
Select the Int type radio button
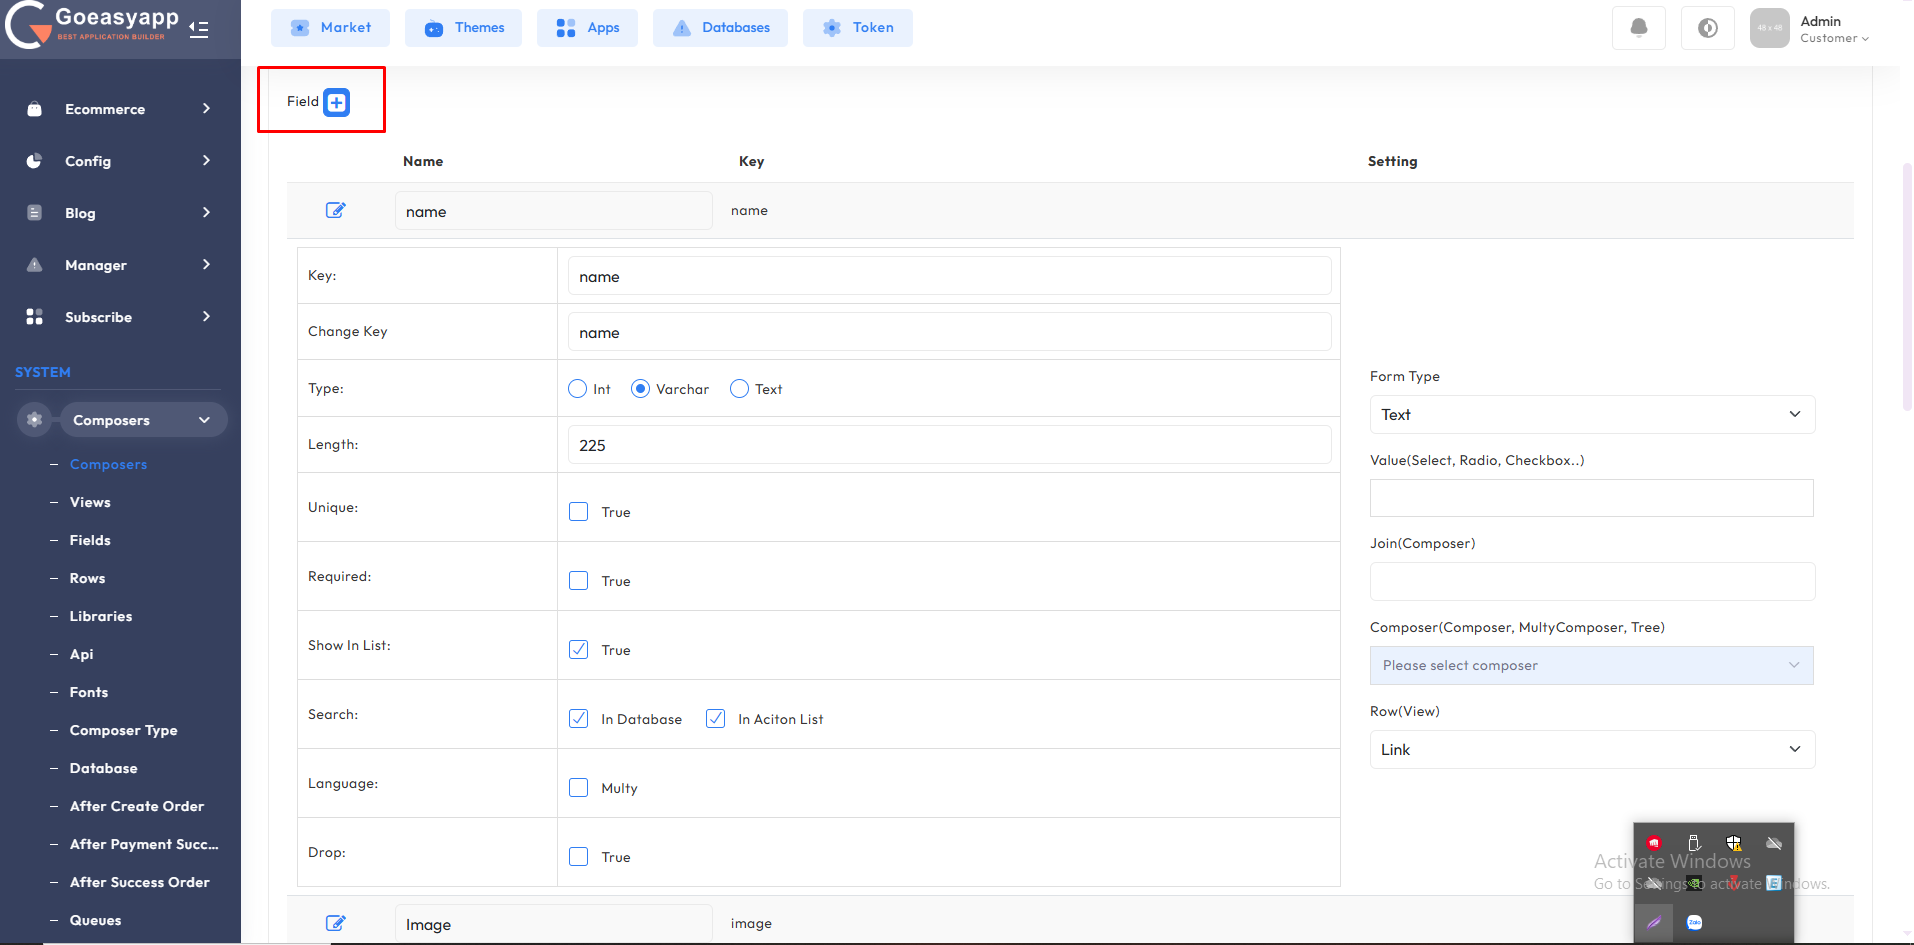578,389
